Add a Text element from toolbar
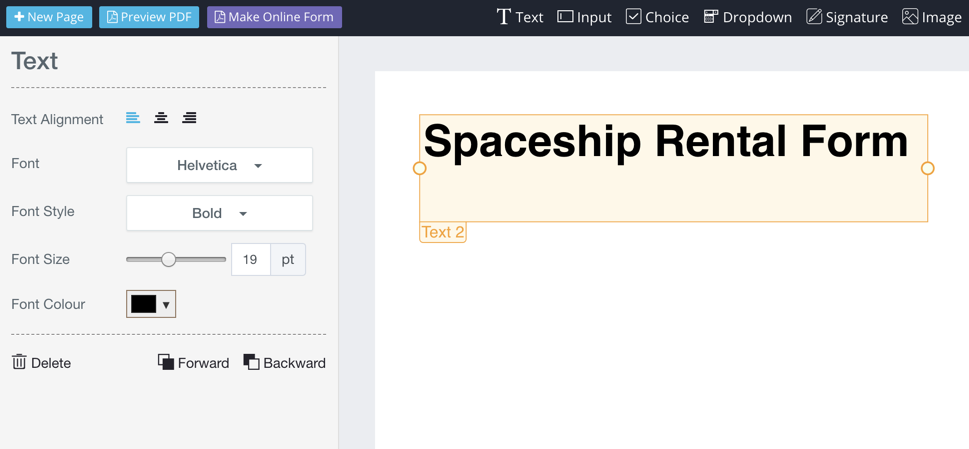The height and width of the screenshot is (449, 969). tap(520, 17)
